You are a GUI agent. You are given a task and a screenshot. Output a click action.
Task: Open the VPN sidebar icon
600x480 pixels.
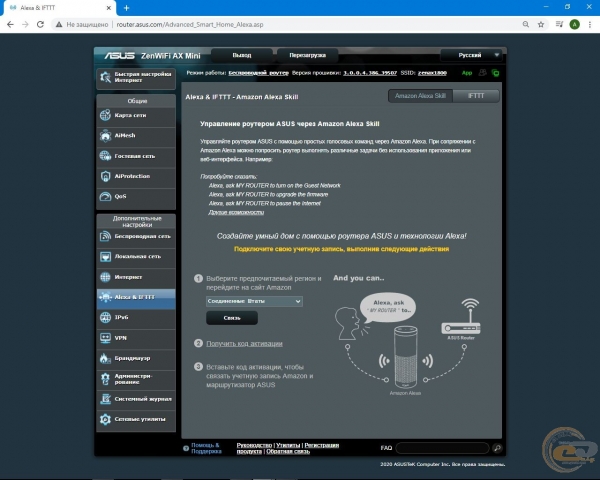tap(105, 338)
